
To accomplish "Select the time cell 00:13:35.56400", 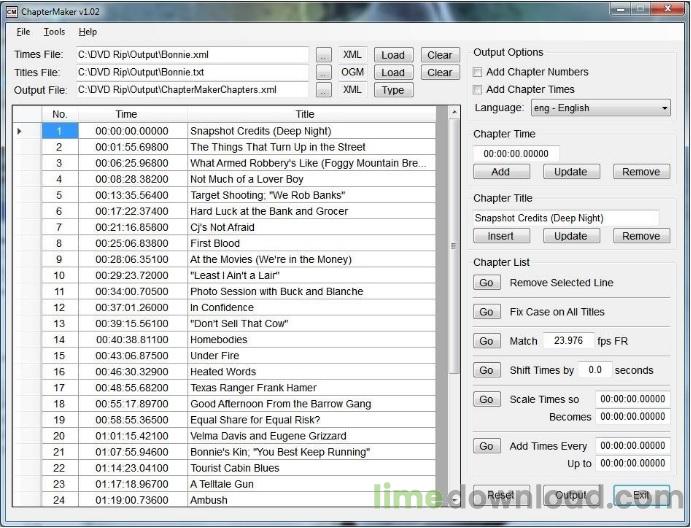I will (x=133, y=195).
